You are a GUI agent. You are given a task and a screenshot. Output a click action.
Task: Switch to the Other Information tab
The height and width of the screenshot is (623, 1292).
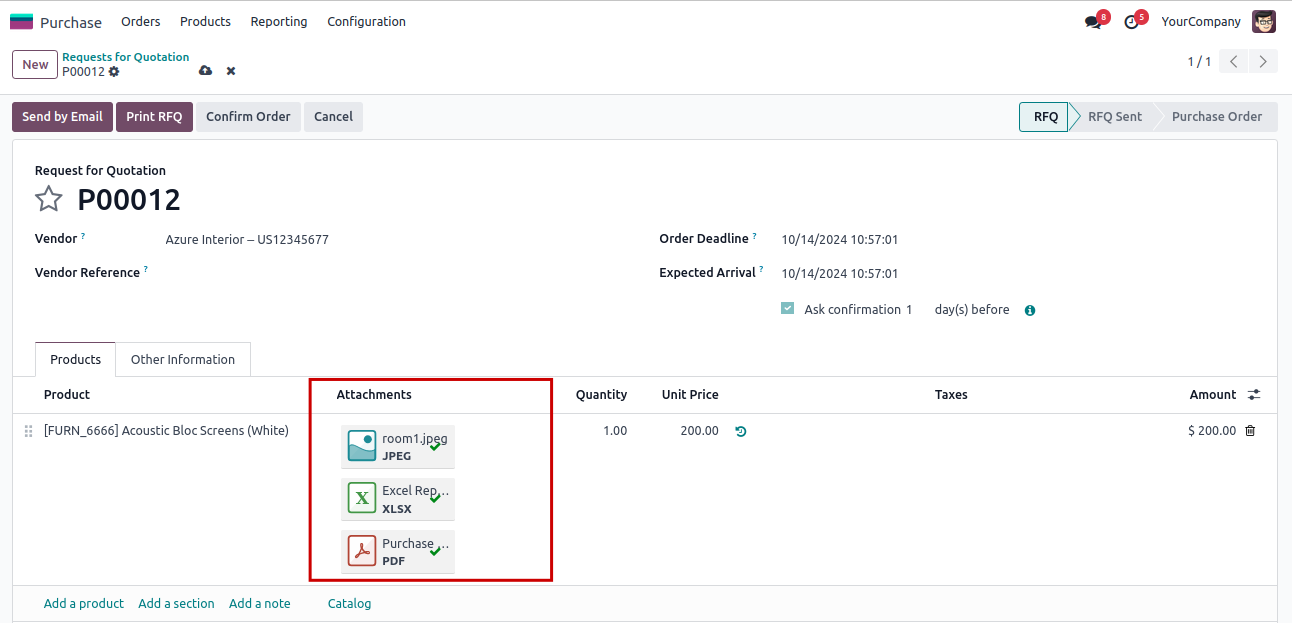[183, 359]
